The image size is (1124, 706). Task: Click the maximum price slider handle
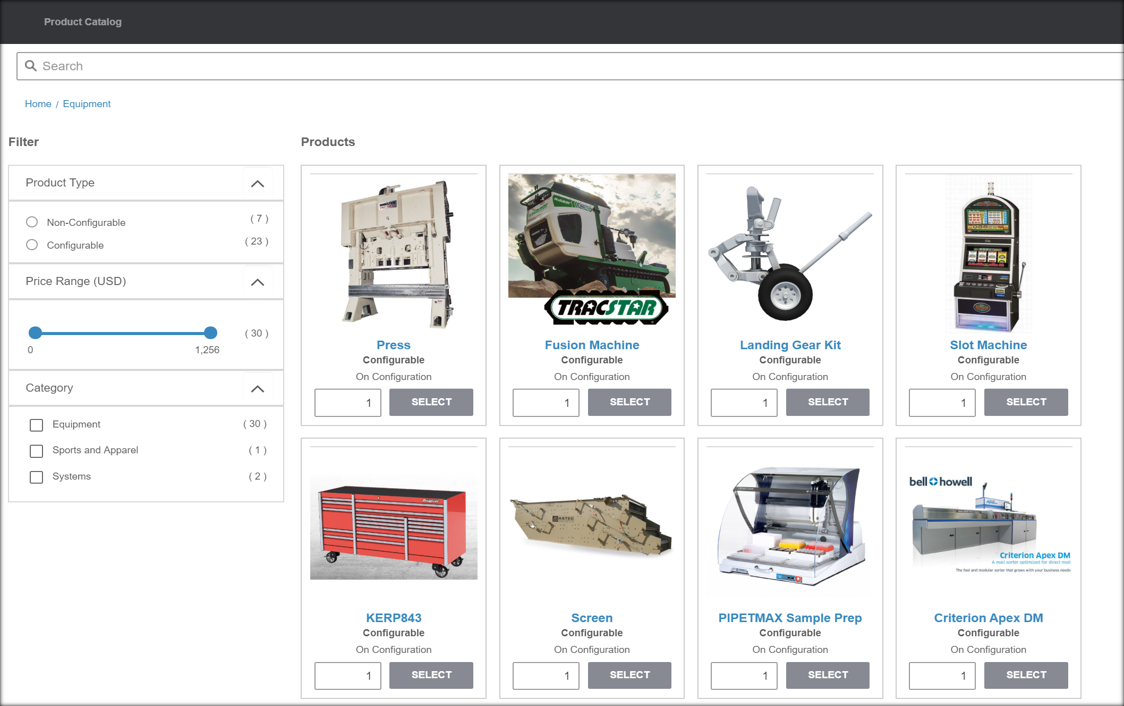point(210,333)
